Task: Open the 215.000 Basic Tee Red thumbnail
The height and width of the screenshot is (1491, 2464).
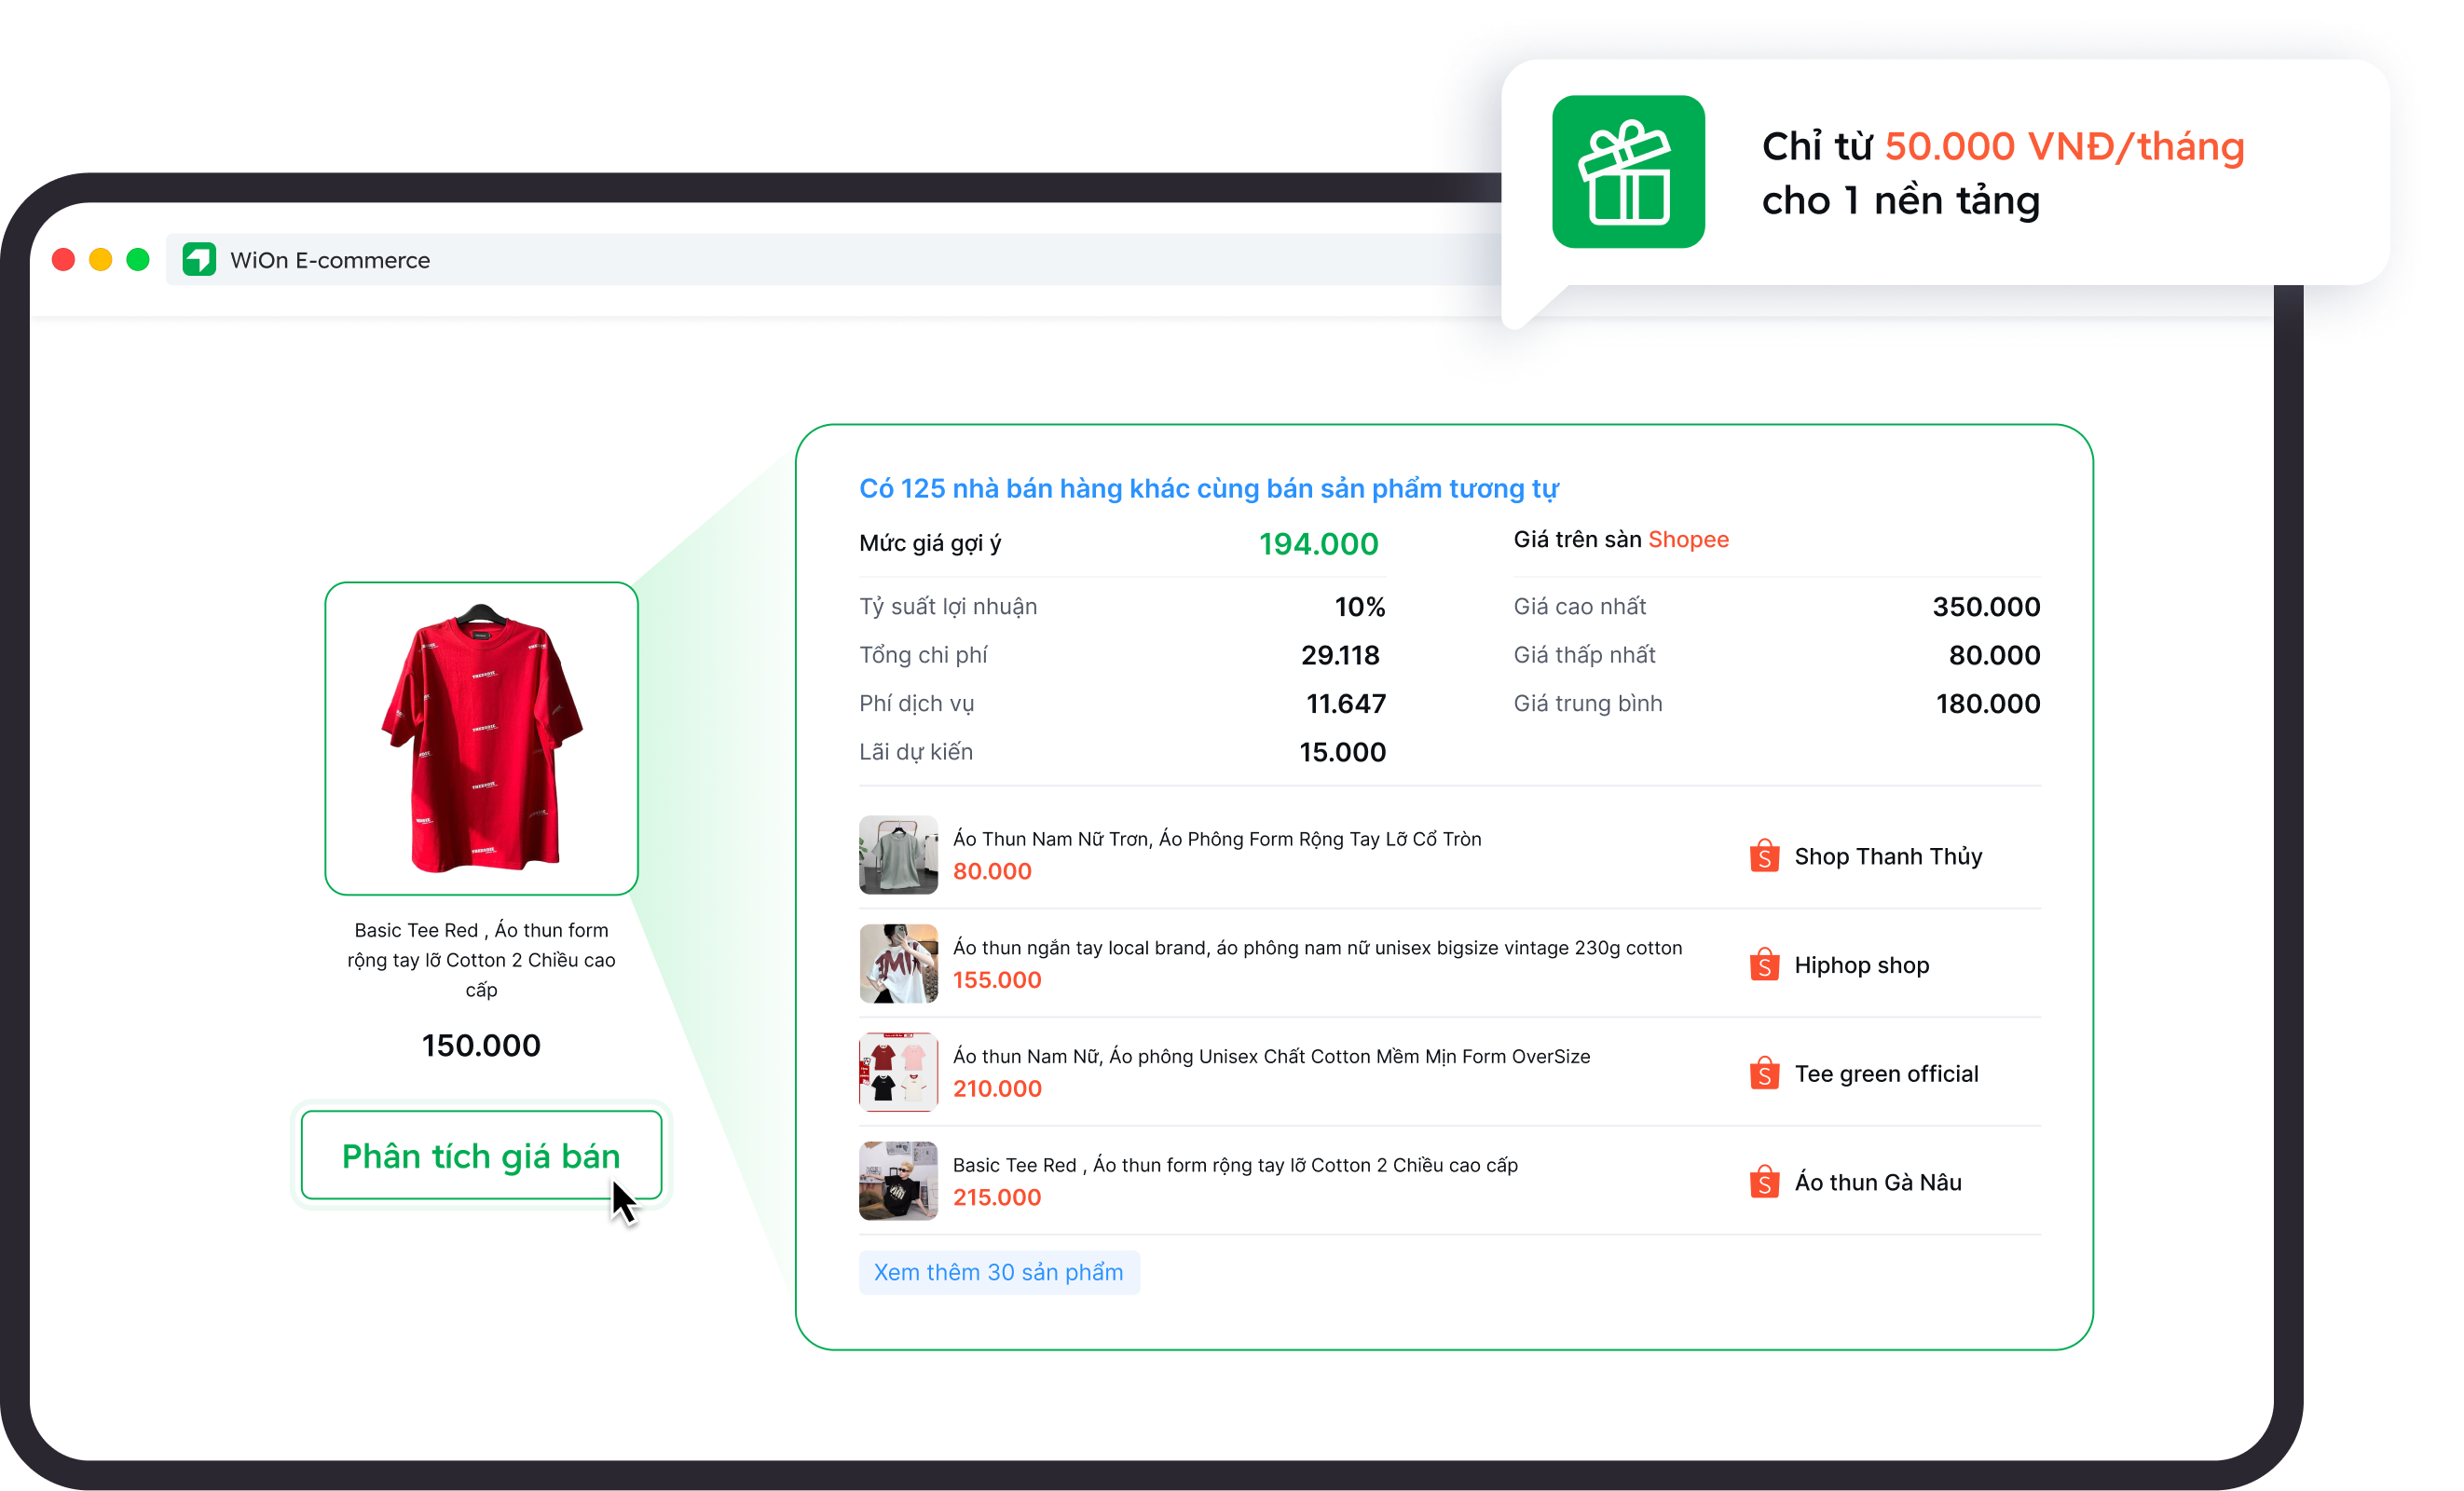Action: pos(898,1181)
